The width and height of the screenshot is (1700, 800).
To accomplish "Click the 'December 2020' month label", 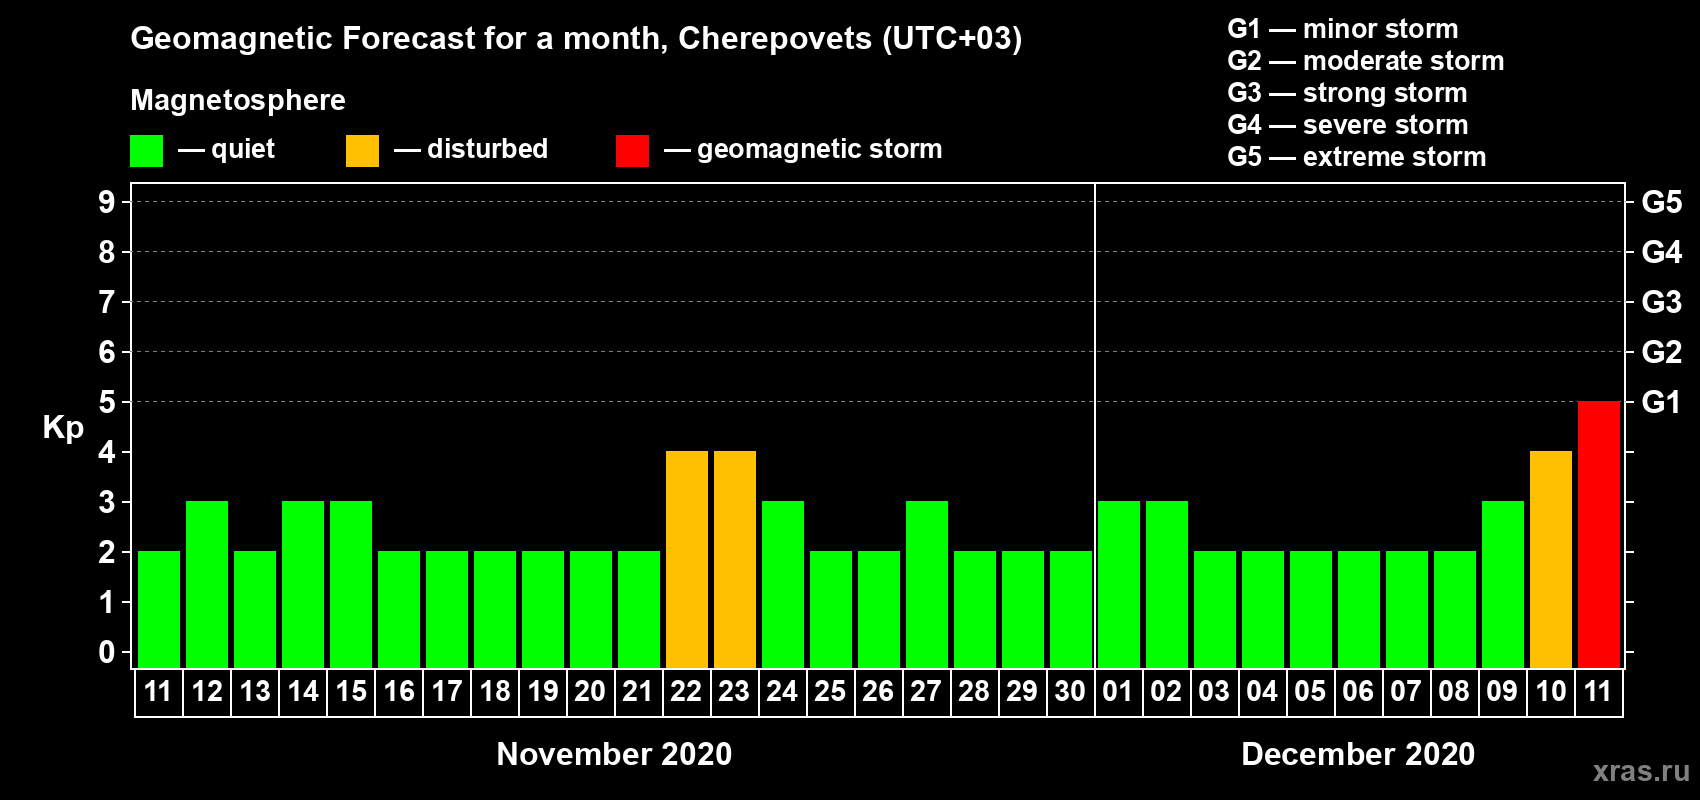I will [x=1358, y=754].
